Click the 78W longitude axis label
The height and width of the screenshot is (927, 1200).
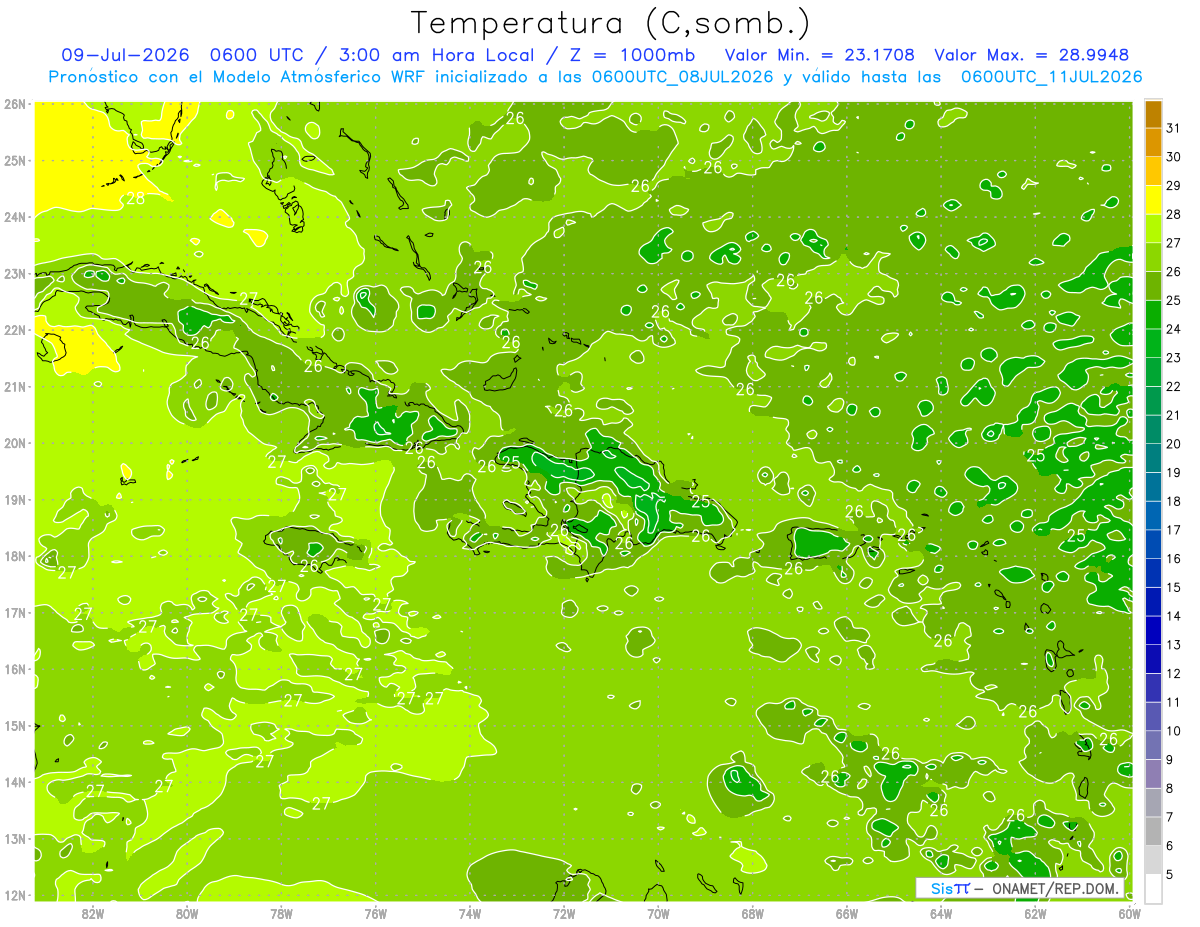tap(281, 913)
